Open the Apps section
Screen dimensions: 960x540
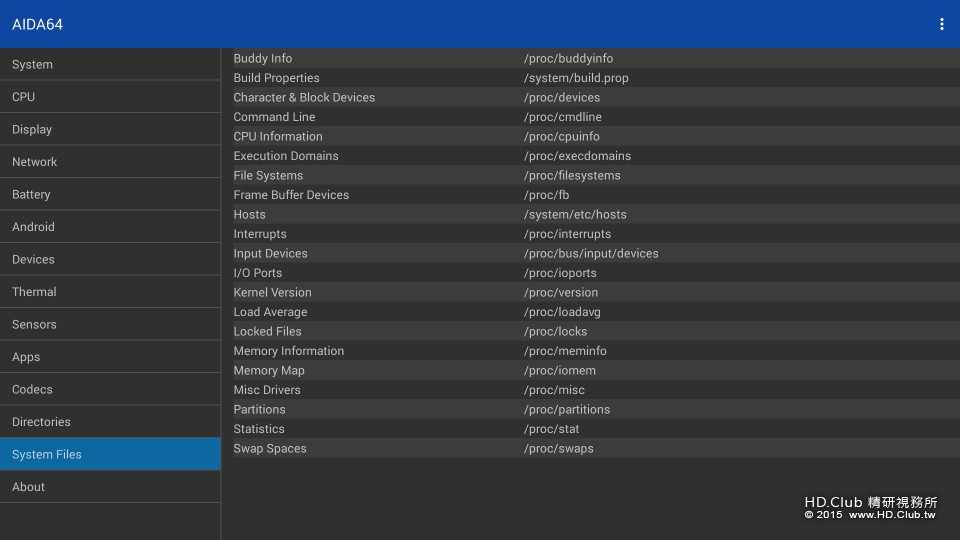(x=110, y=356)
